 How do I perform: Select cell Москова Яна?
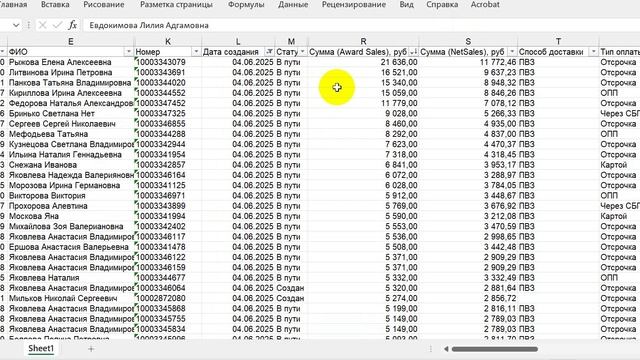[71, 216]
